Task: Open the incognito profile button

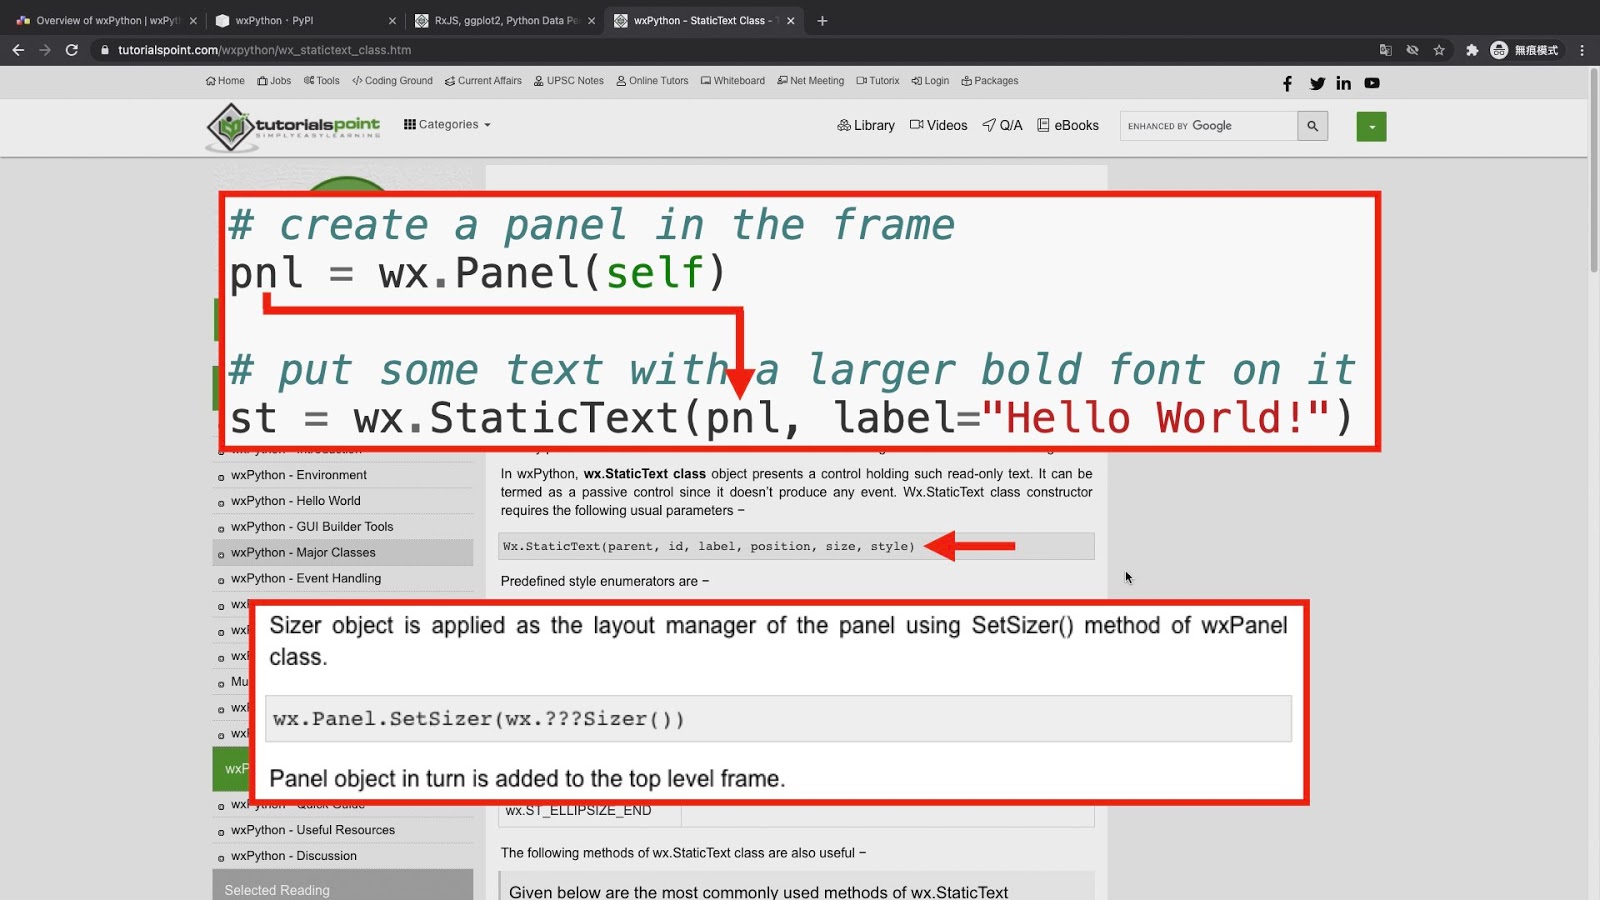Action: pyautogui.click(x=1524, y=50)
